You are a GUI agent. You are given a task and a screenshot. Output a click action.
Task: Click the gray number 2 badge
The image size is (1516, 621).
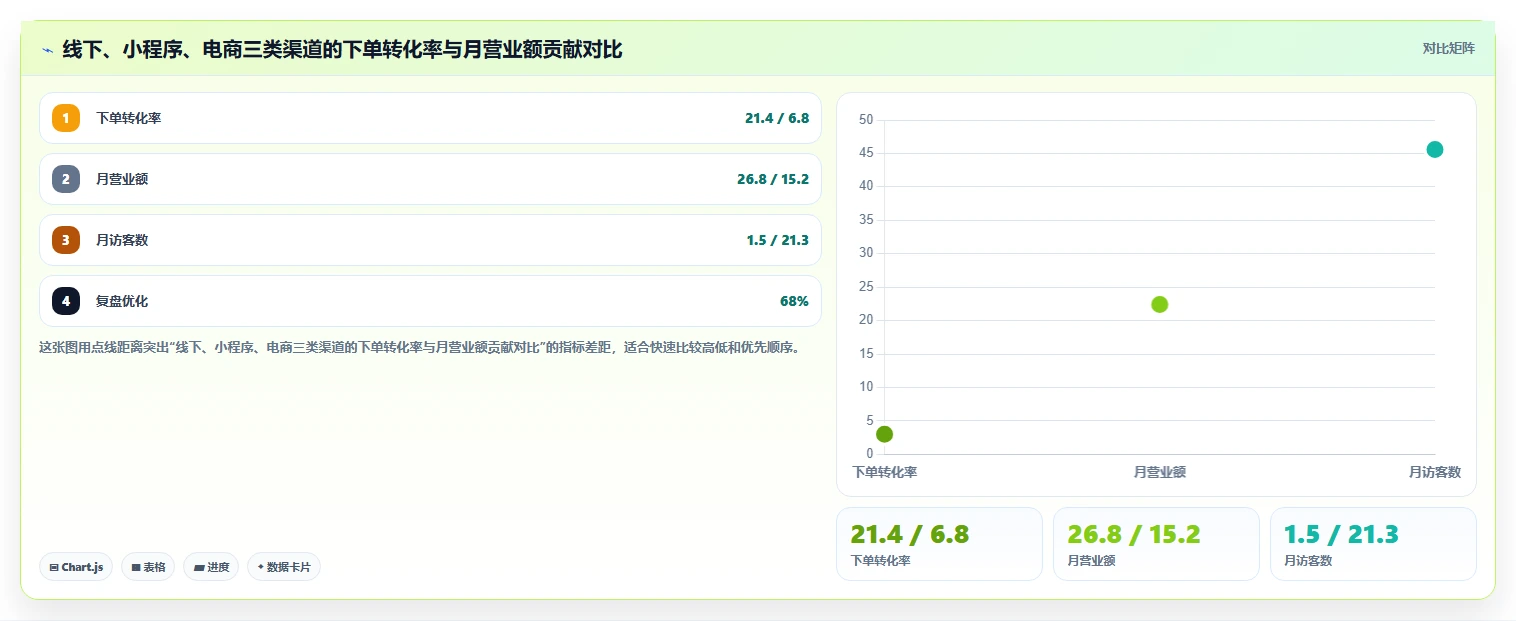66,179
